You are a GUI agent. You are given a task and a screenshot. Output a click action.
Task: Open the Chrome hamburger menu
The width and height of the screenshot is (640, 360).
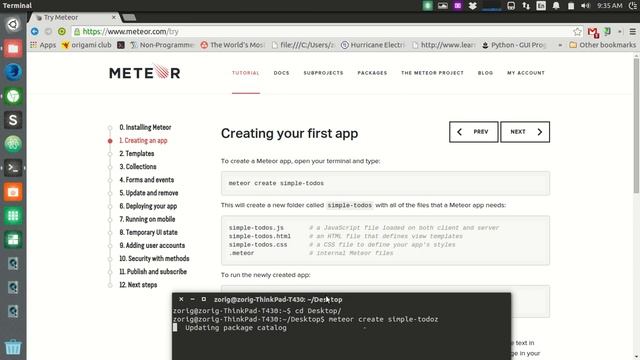point(633,31)
